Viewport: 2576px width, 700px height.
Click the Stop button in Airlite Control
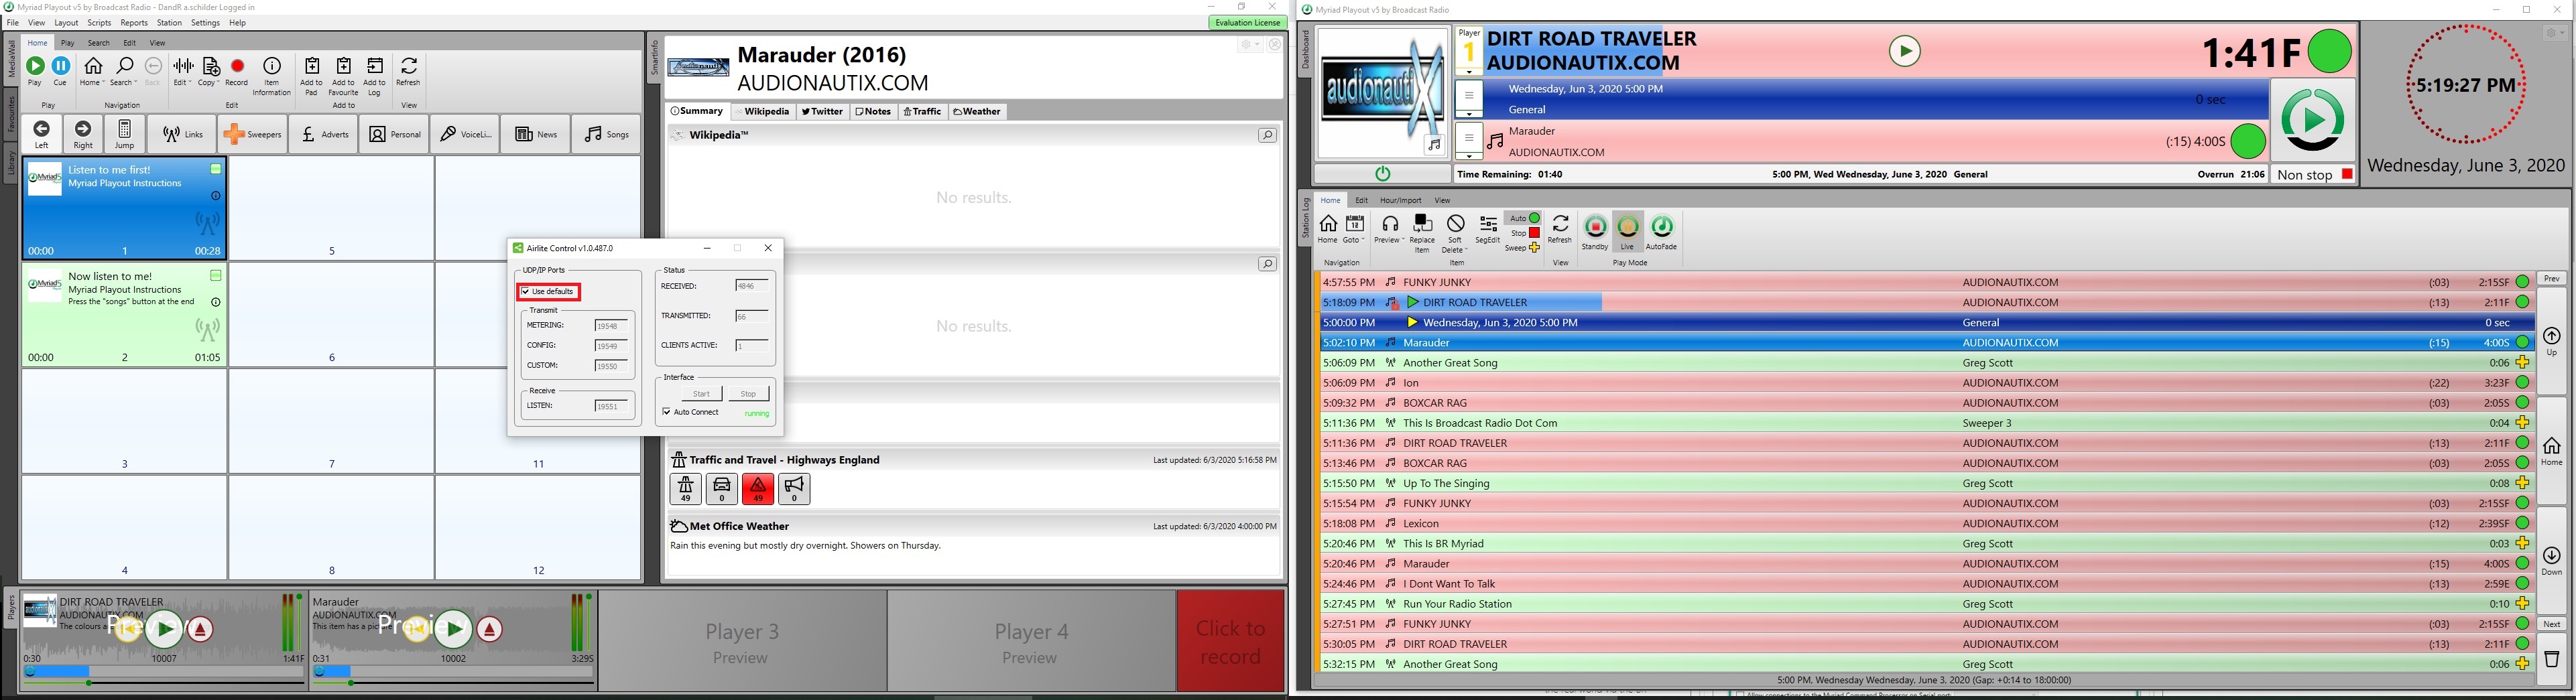748,394
